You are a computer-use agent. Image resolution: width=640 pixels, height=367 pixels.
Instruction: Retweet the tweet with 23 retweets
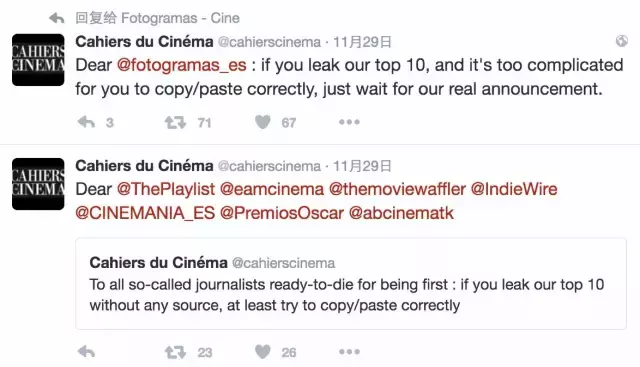point(175,352)
